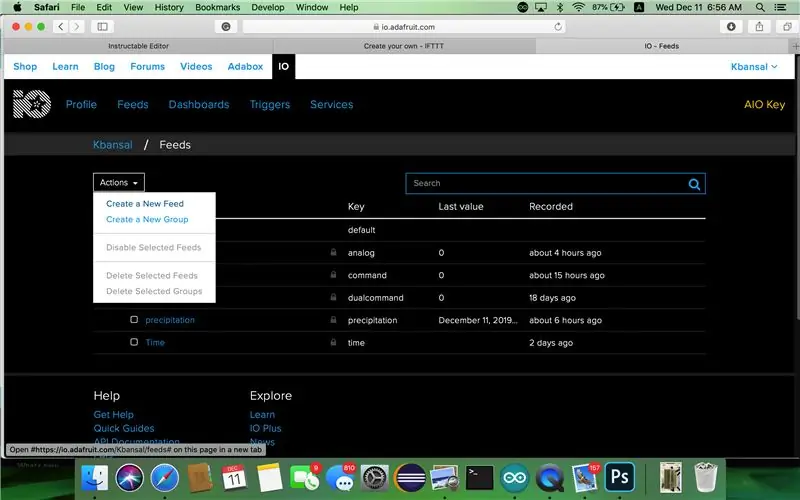Open Finder from the dock
This screenshot has height=500, width=800.
(94, 478)
